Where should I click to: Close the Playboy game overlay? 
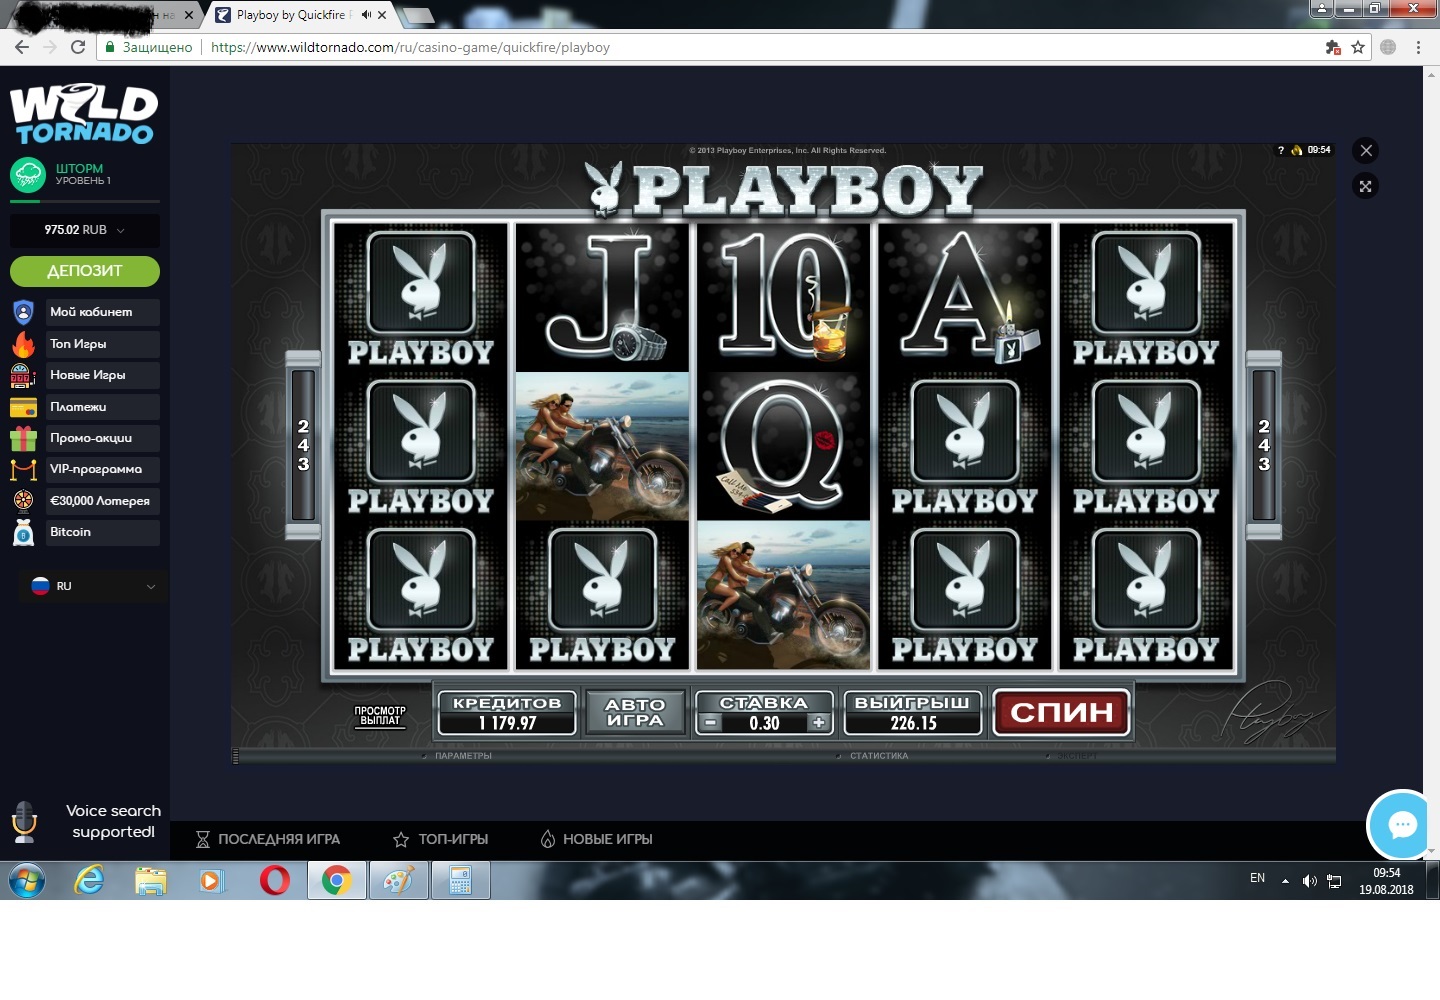(x=1366, y=151)
